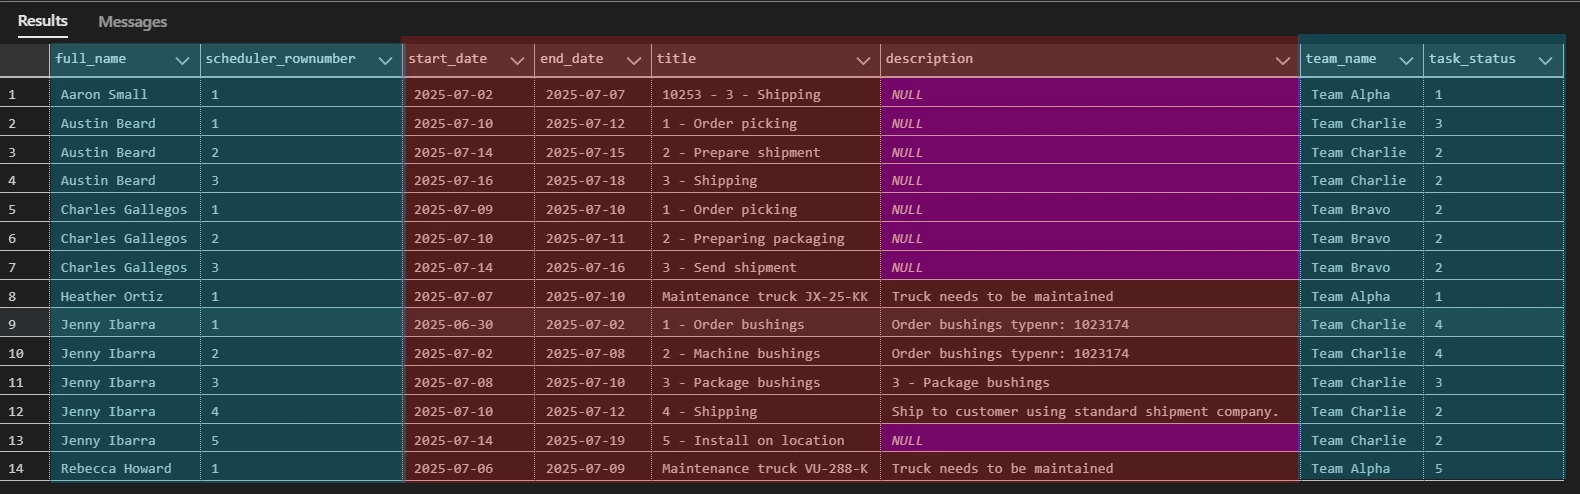Select the start_date column header
The width and height of the screenshot is (1580, 494).
coord(468,60)
